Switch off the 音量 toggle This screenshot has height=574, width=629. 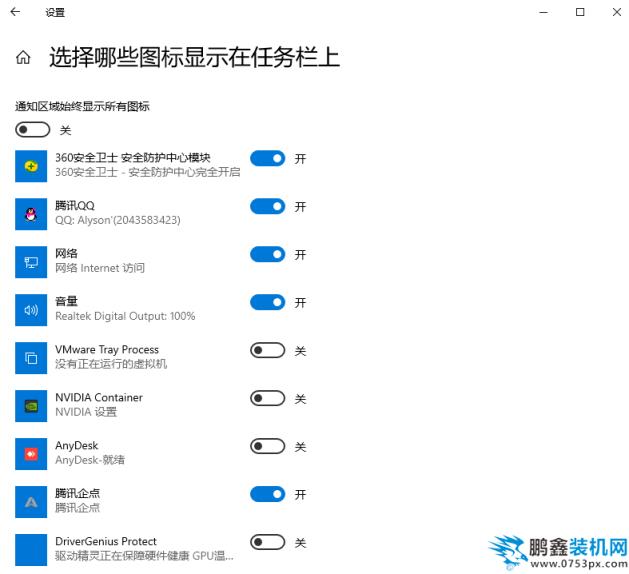click(268, 302)
